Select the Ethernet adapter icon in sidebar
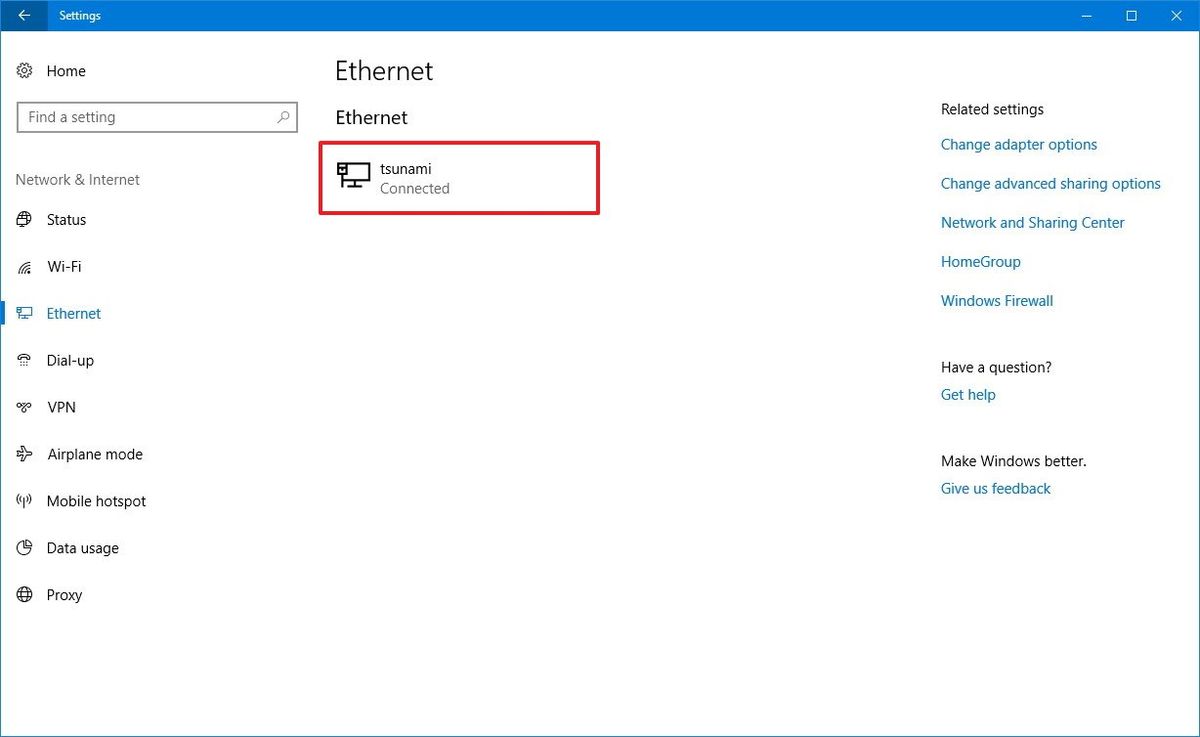1200x737 pixels. point(23,313)
